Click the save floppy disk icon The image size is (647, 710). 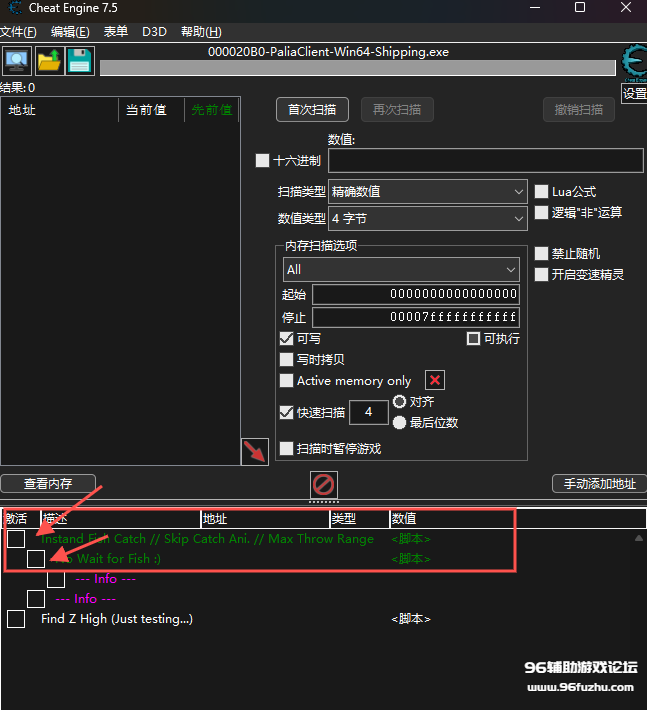(80, 61)
